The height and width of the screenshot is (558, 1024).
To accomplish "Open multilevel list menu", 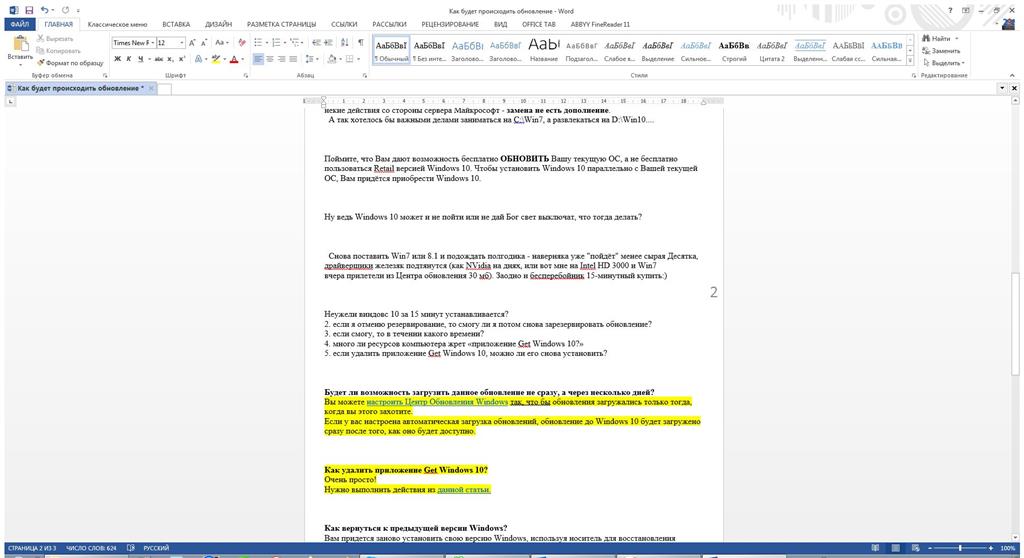I will (295, 42).
